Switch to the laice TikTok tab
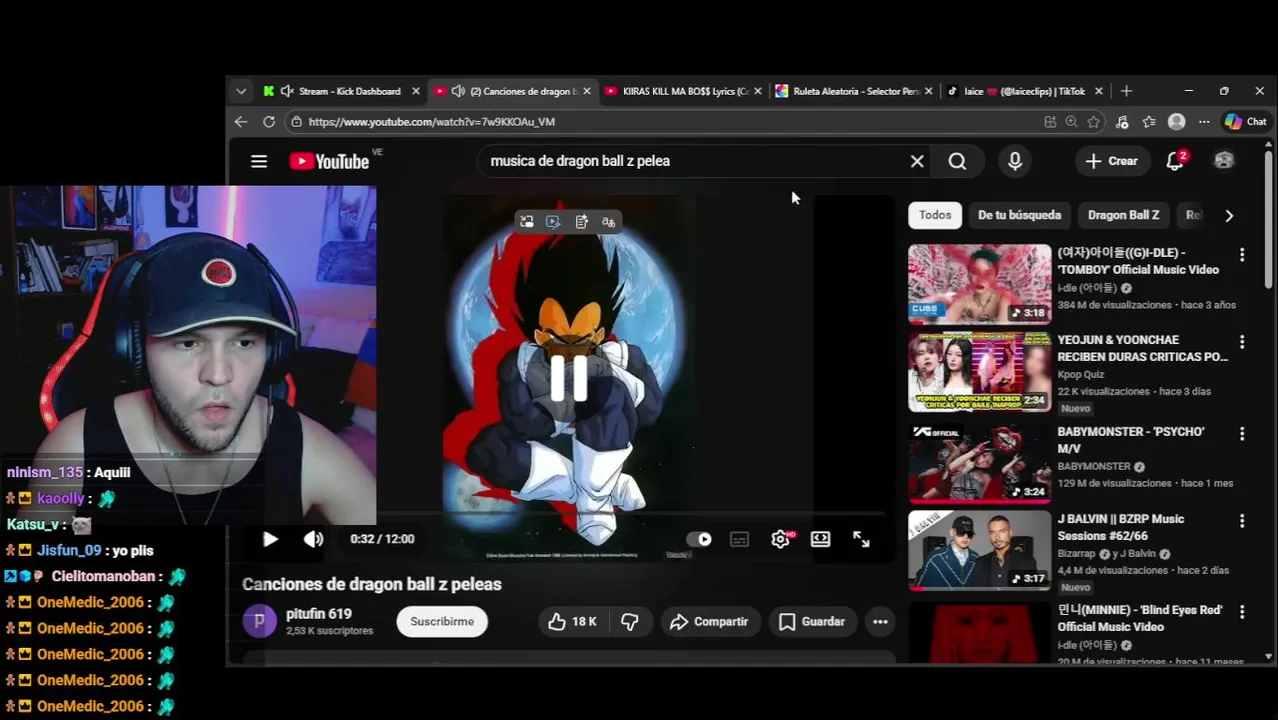 (x=1024, y=91)
